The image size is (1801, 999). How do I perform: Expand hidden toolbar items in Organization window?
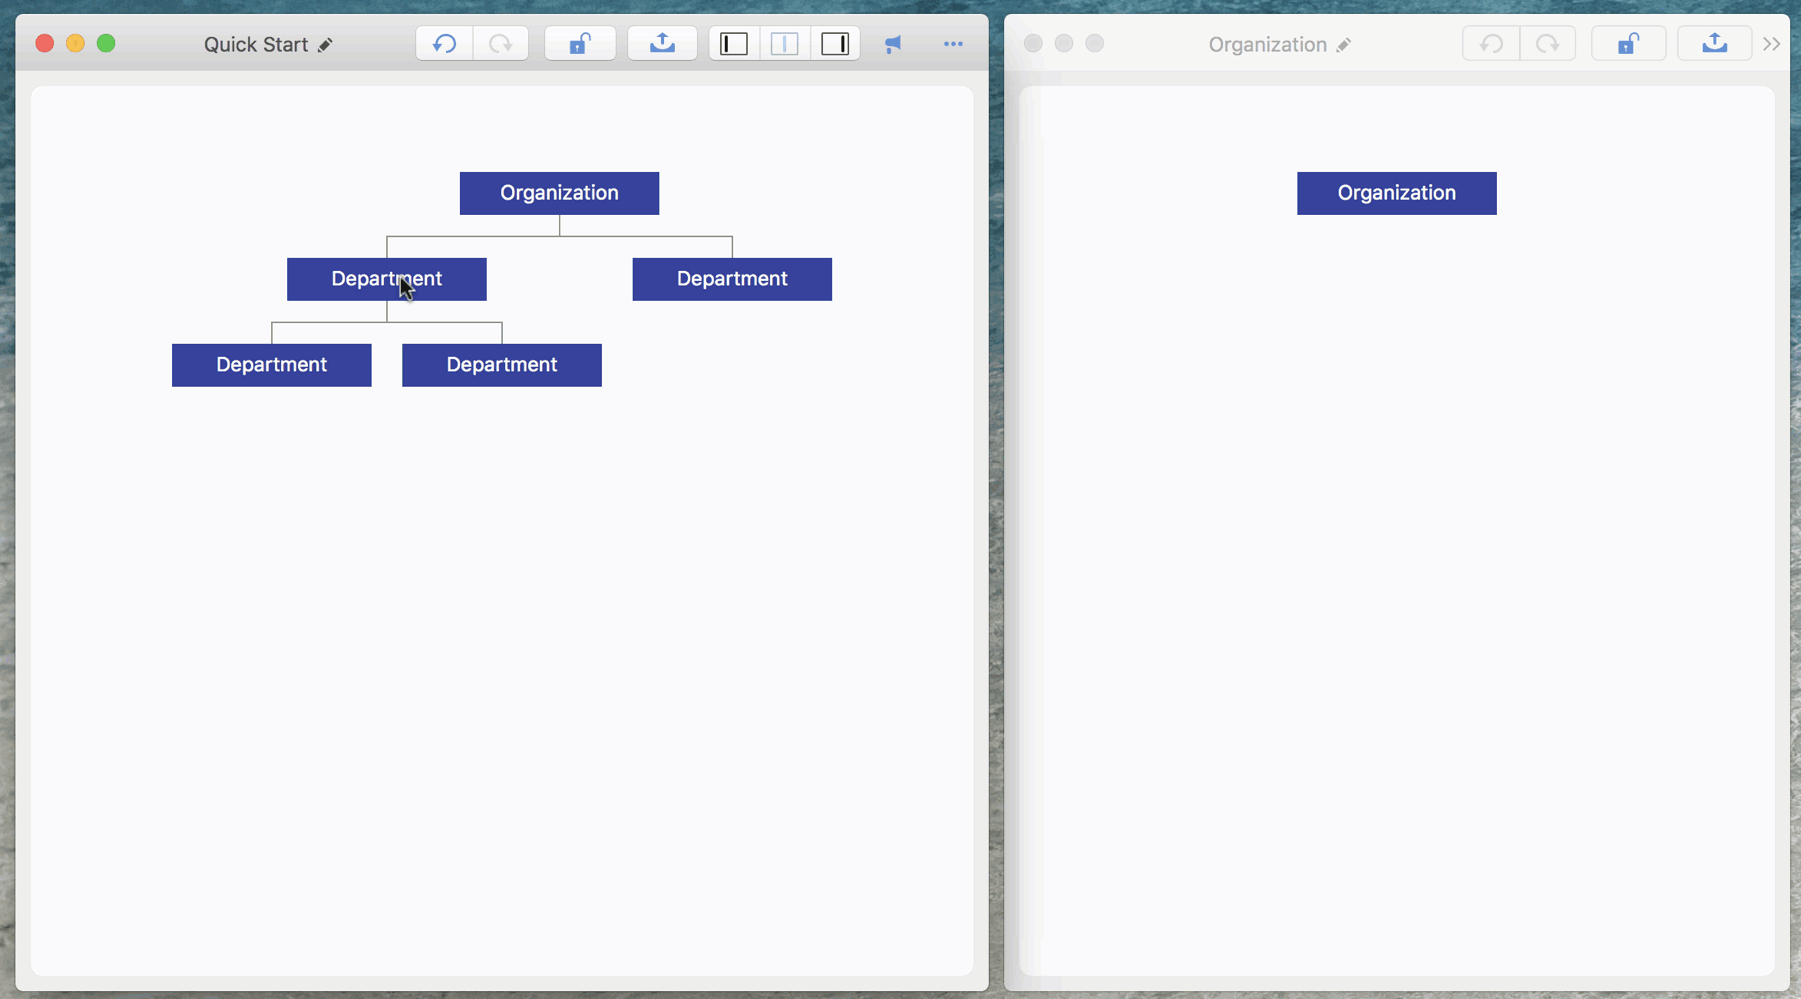pyautogui.click(x=1771, y=44)
